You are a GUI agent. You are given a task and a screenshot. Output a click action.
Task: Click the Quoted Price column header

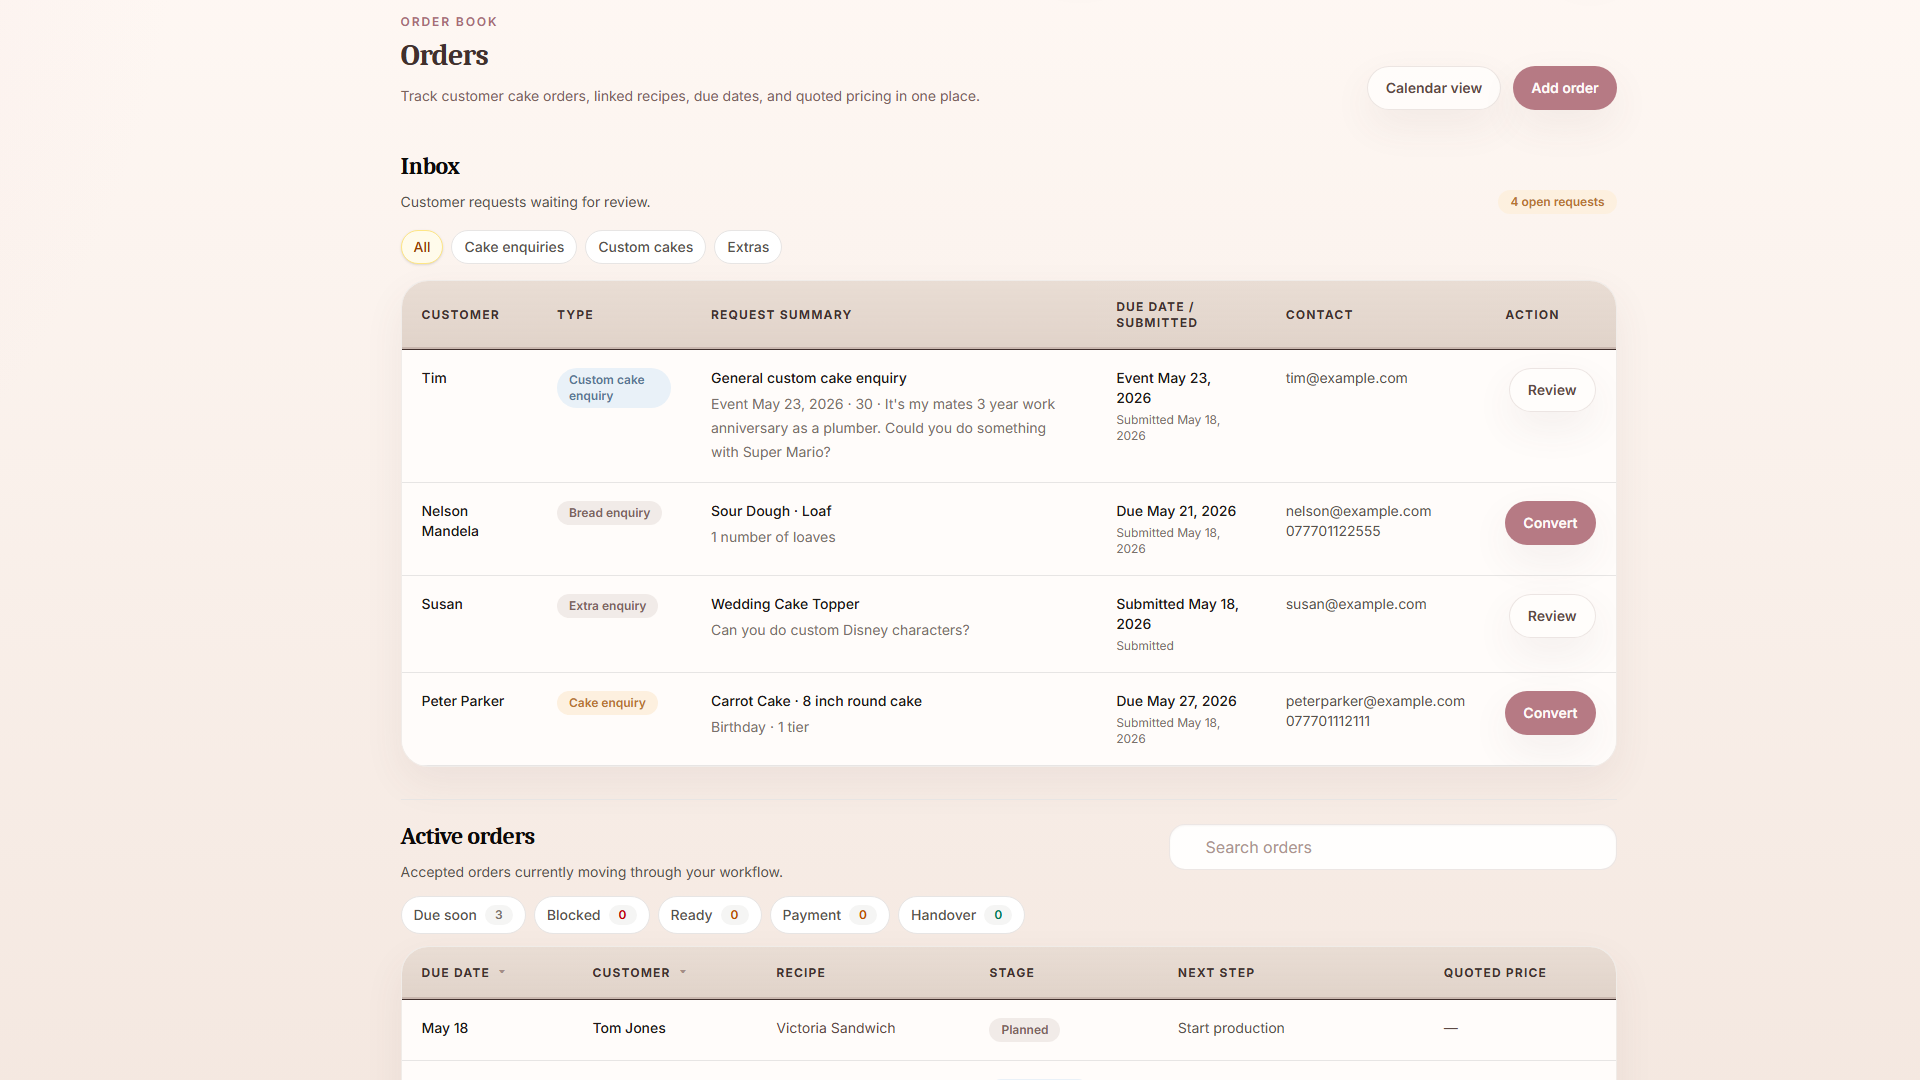[x=1494, y=972]
